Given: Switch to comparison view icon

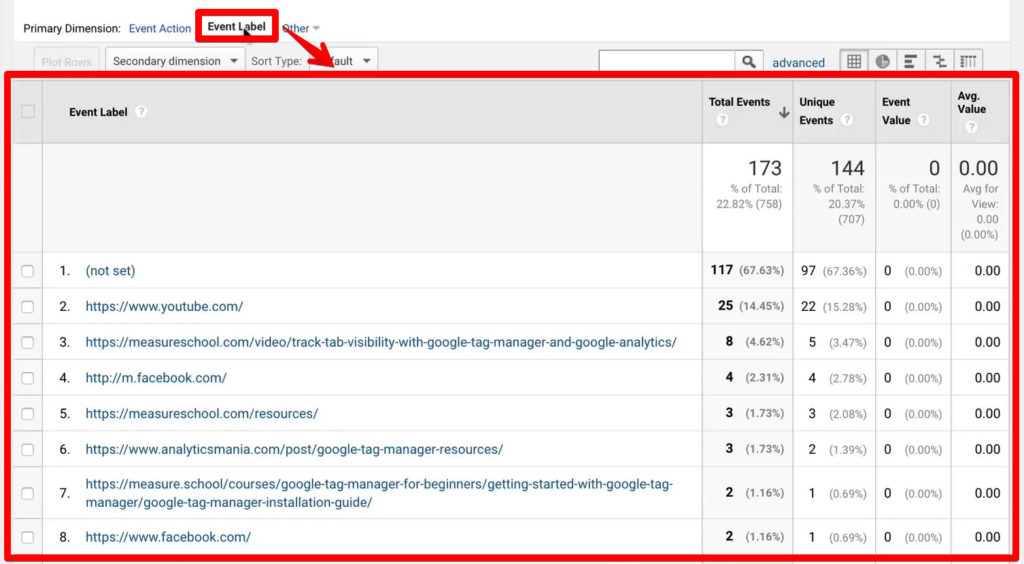Looking at the screenshot, I should pyautogui.click(x=940, y=61).
